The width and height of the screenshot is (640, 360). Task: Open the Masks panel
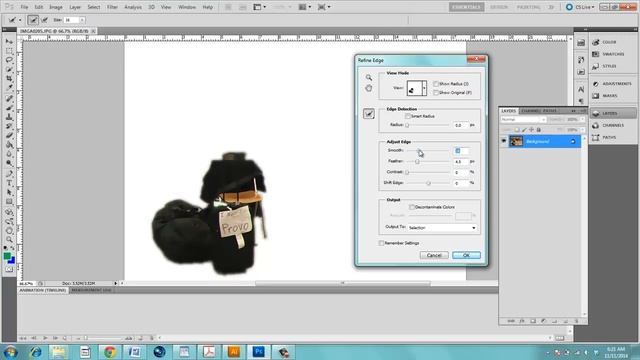609,96
